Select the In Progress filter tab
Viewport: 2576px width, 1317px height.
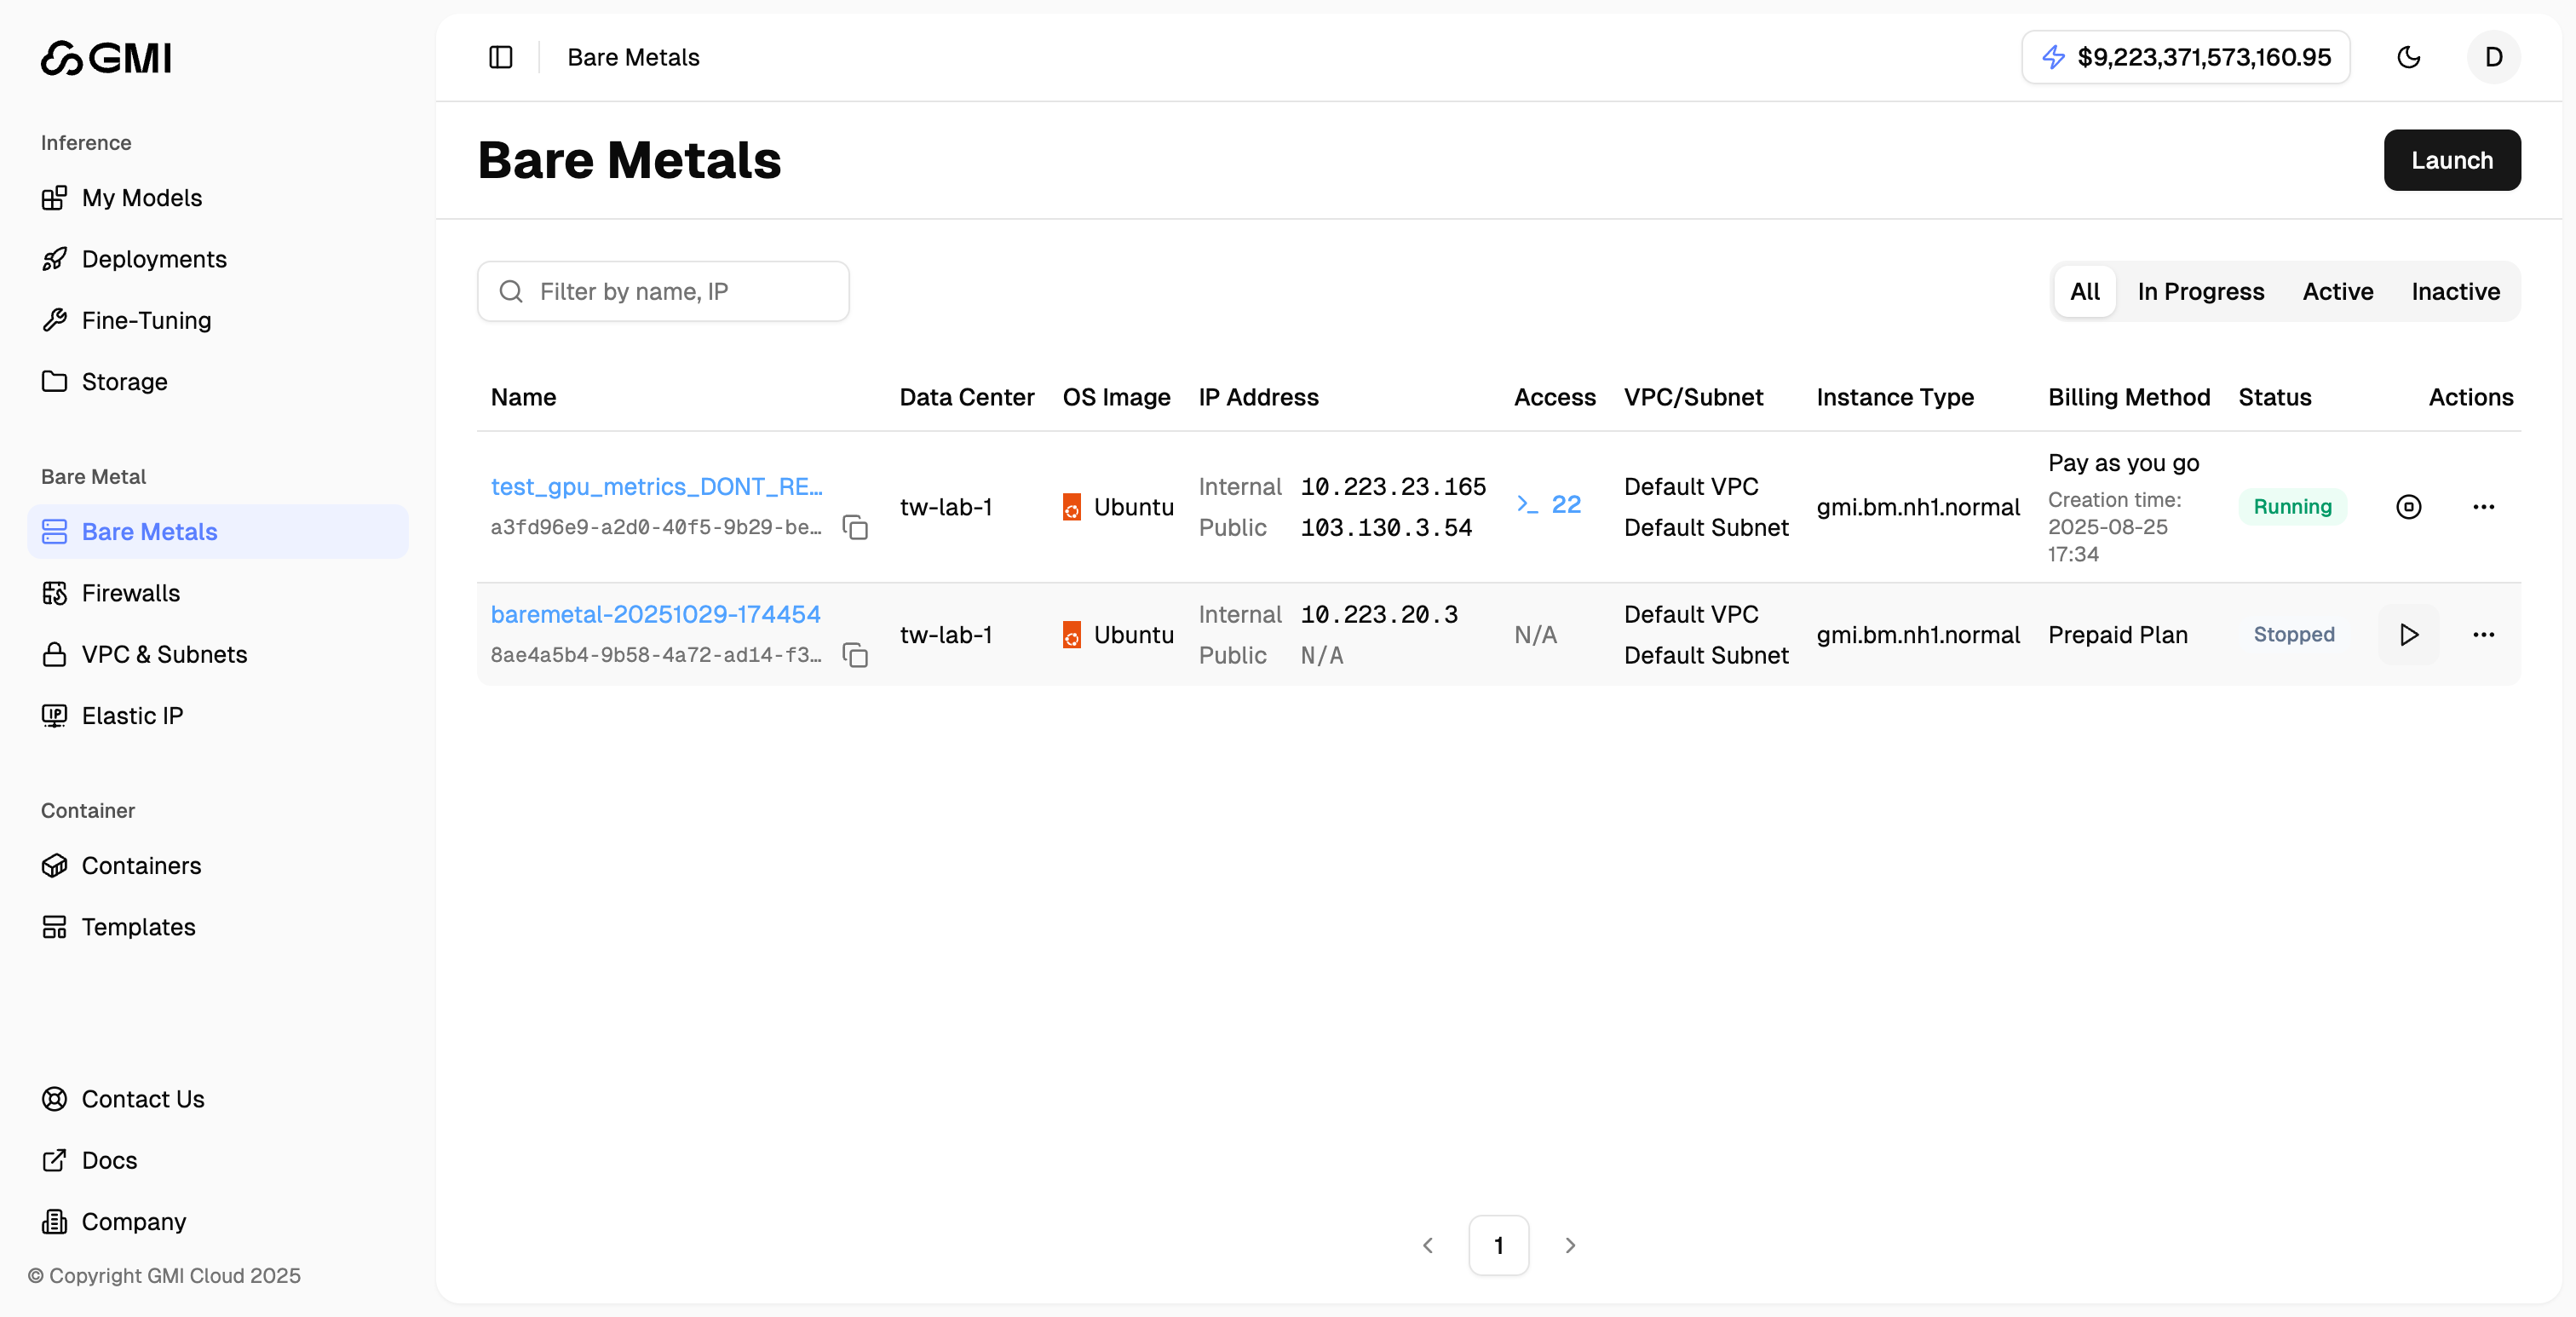tap(2201, 291)
